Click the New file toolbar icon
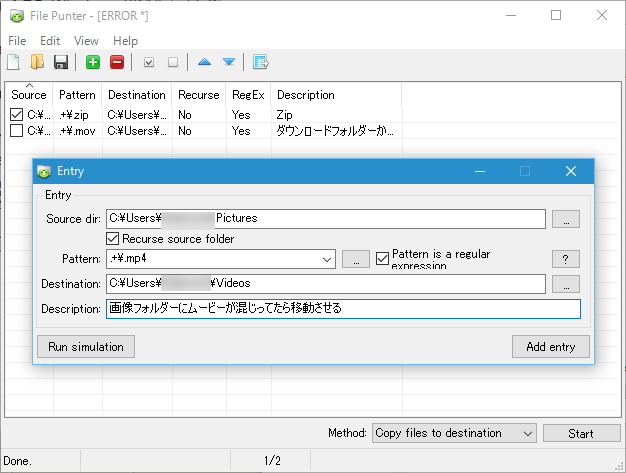The height and width of the screenshot is (473, 626). (13, 62)
